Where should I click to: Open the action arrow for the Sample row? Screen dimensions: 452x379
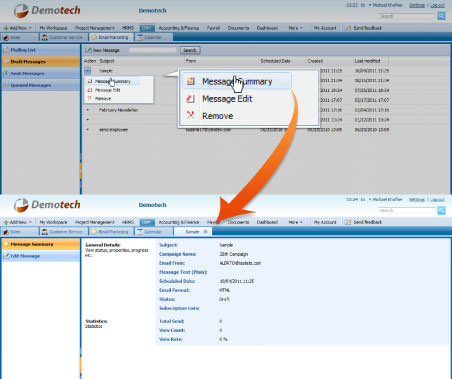[x=87, y=71]
